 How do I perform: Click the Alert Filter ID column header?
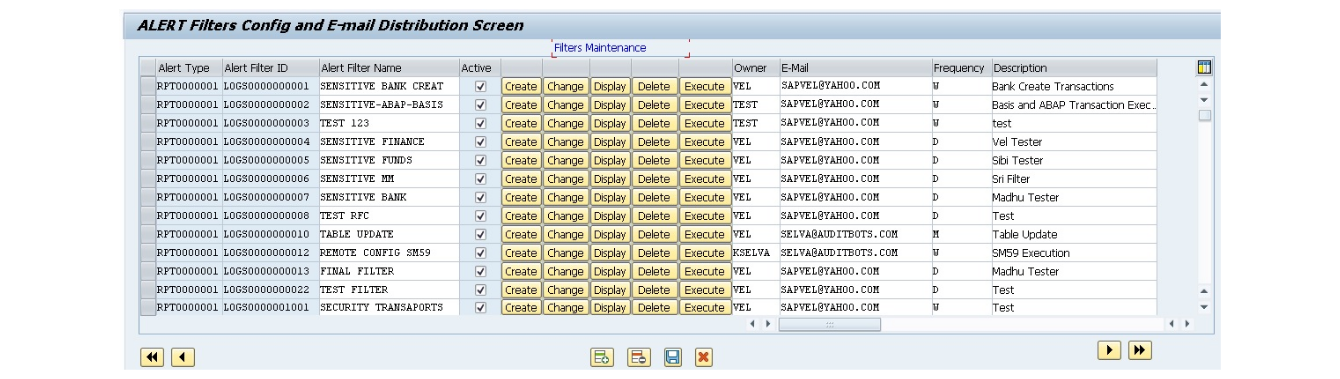[269, 68]
